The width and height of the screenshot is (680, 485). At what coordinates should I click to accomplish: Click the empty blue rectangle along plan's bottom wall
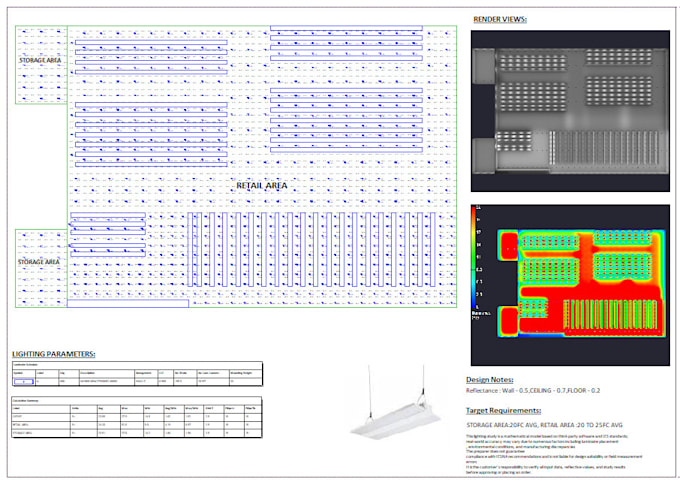coord(128,304)
